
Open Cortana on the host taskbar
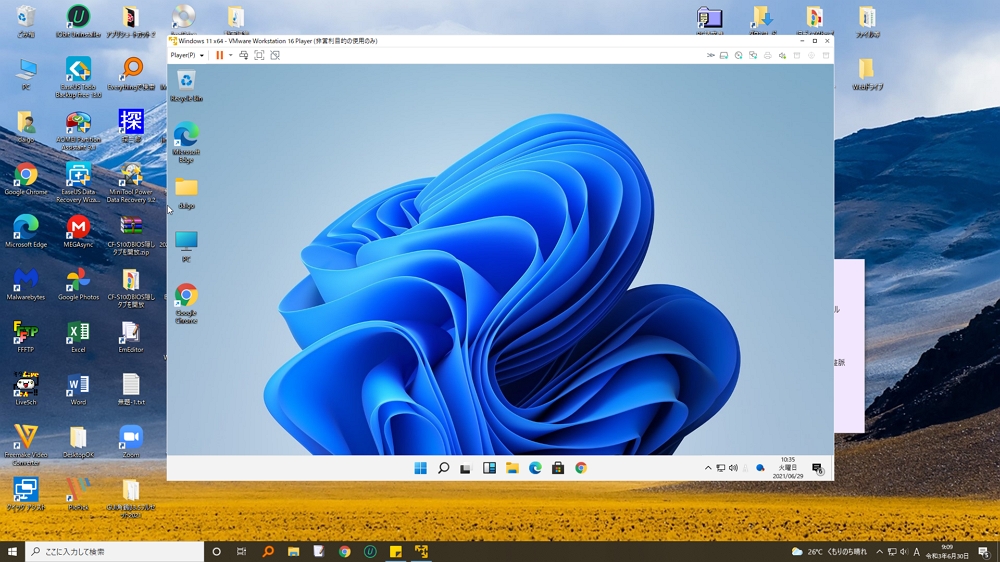[x=216, y=552]
